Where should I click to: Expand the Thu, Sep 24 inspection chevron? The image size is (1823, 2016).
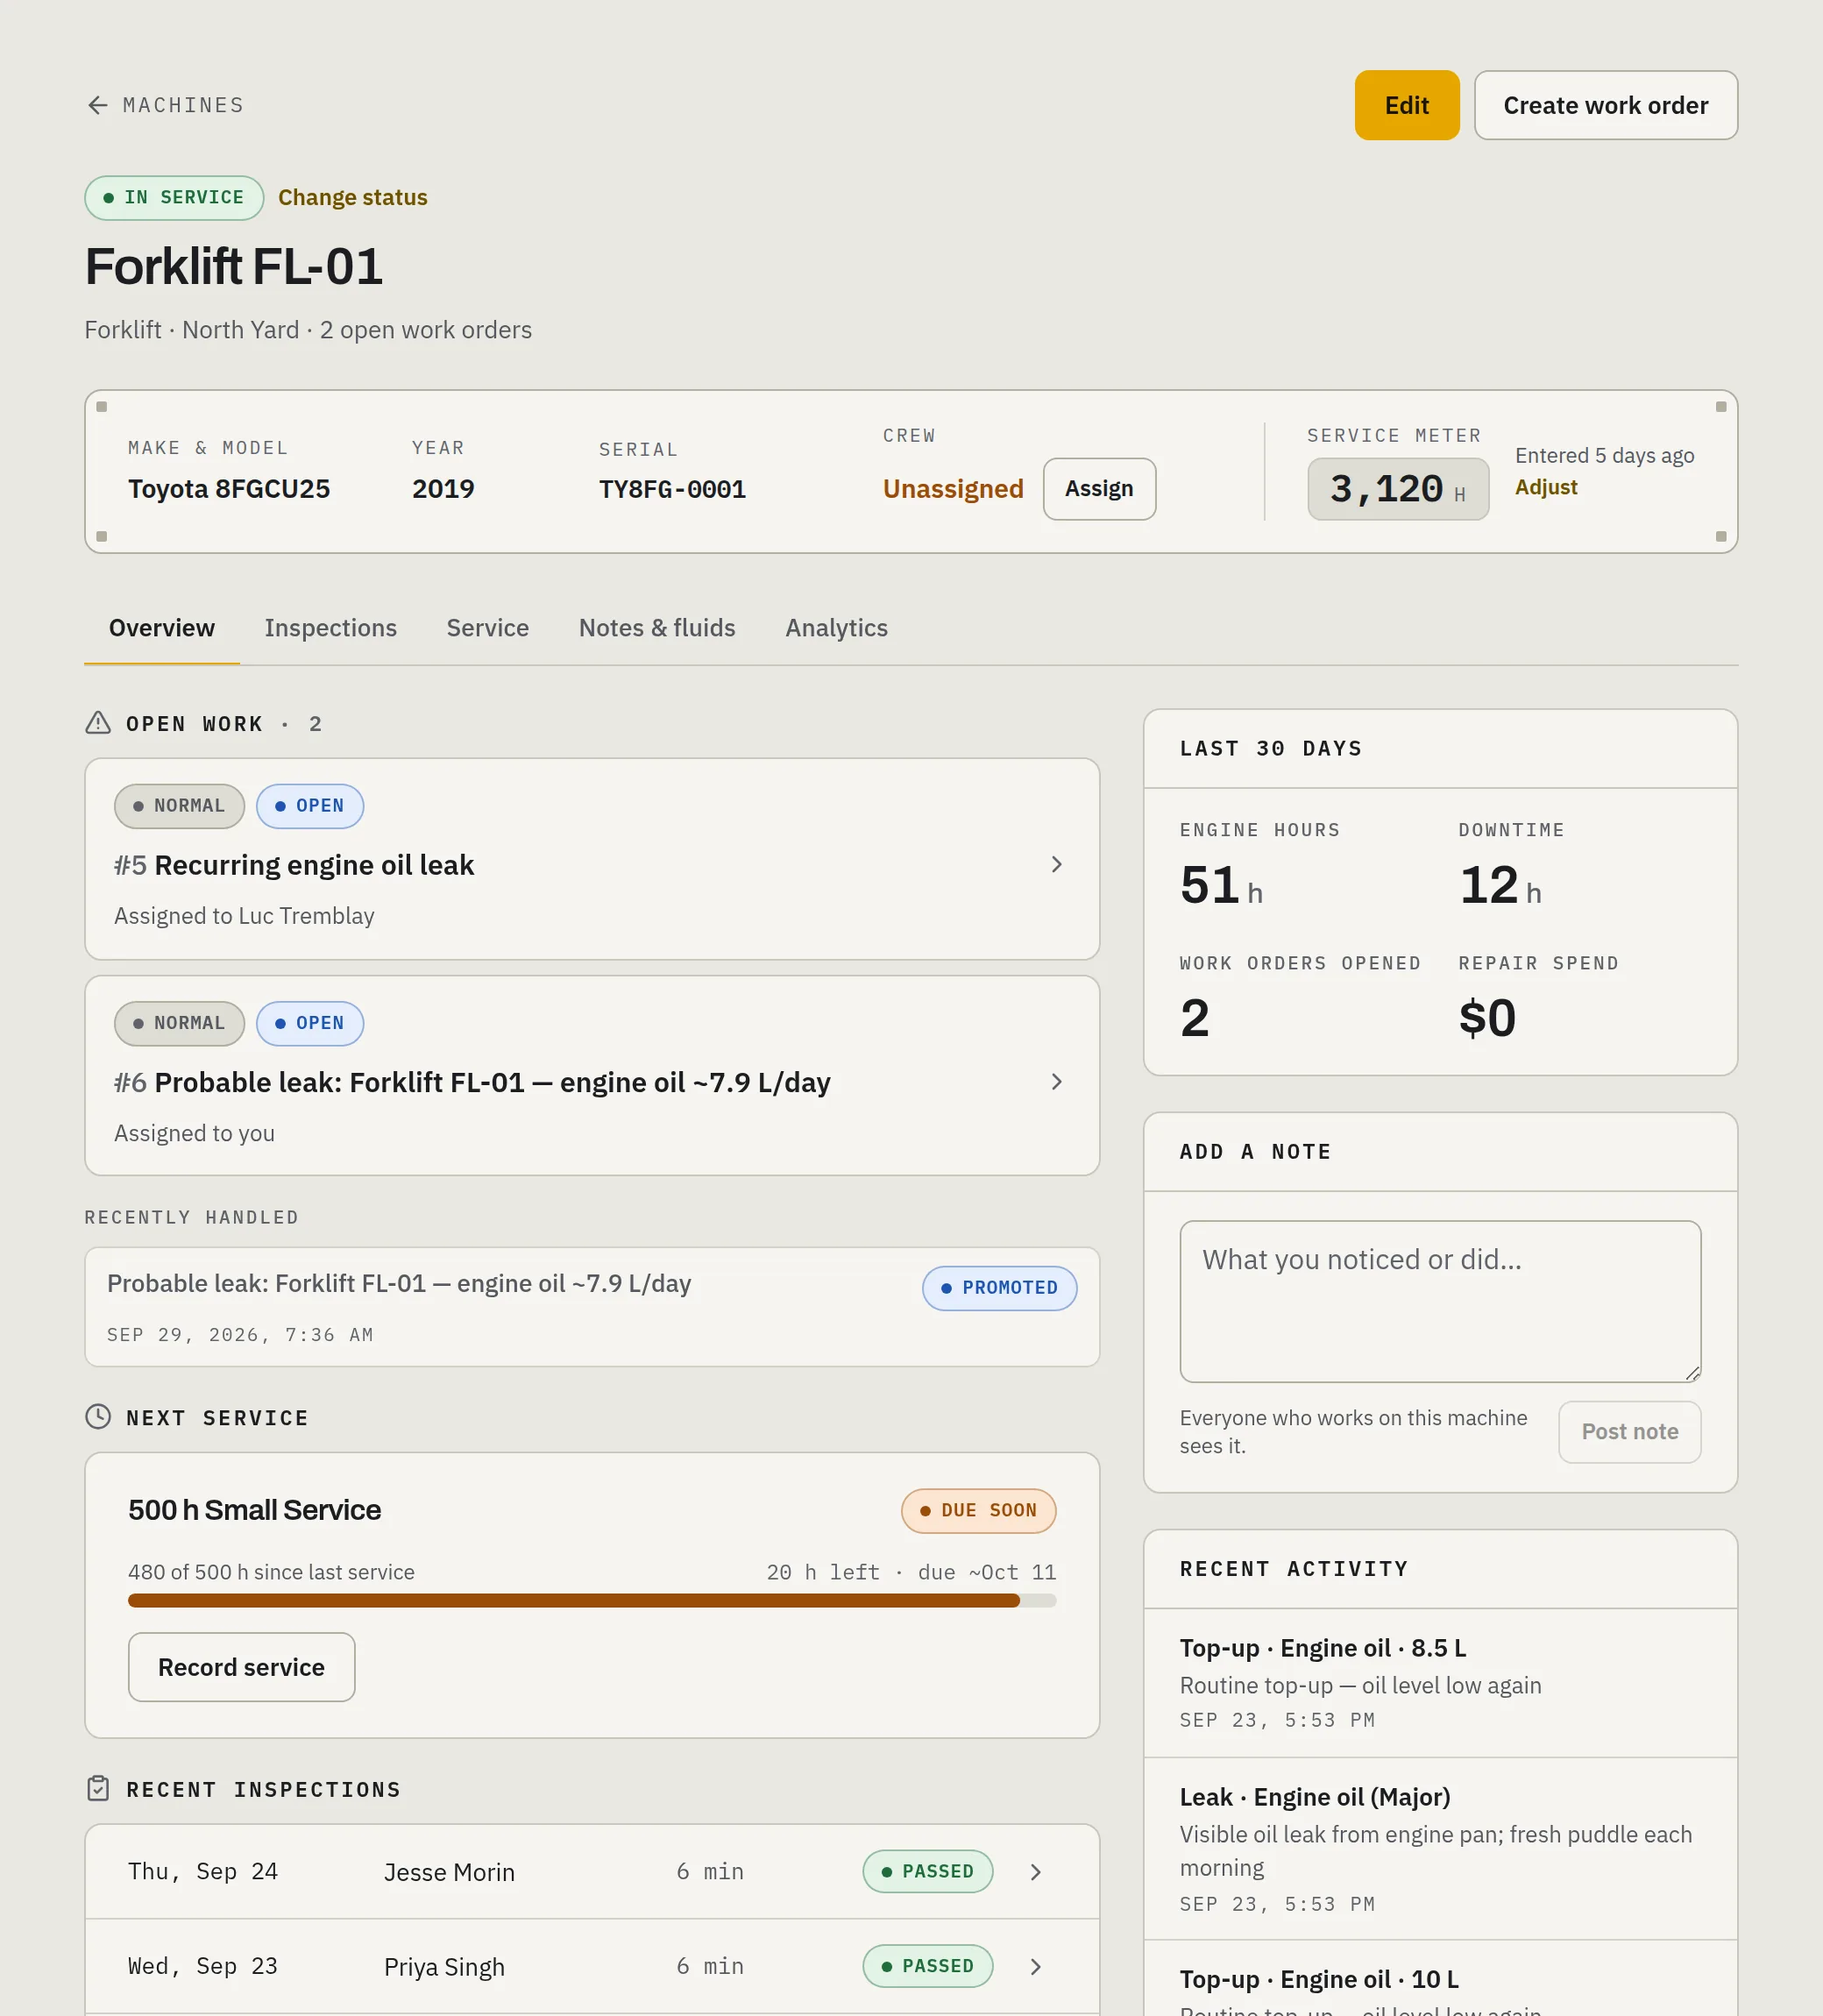1036,1872
